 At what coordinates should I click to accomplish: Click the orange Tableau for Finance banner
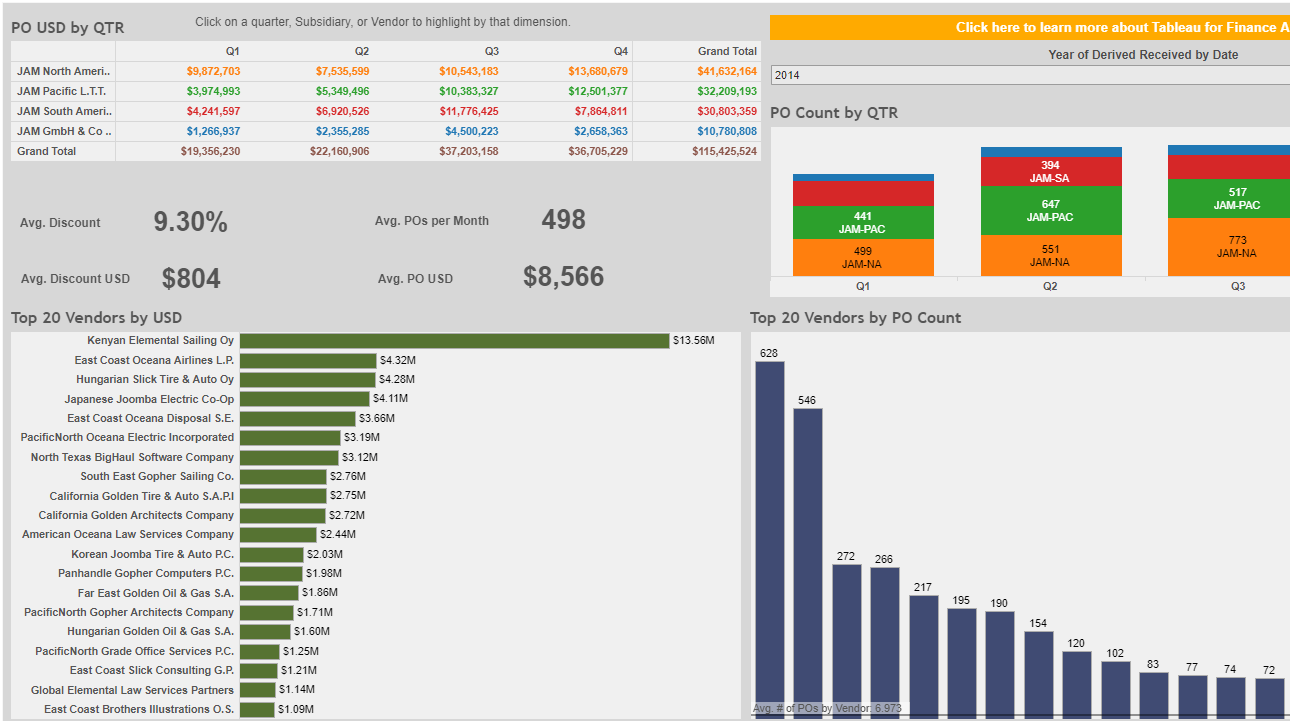click(x=1030, y=27)
